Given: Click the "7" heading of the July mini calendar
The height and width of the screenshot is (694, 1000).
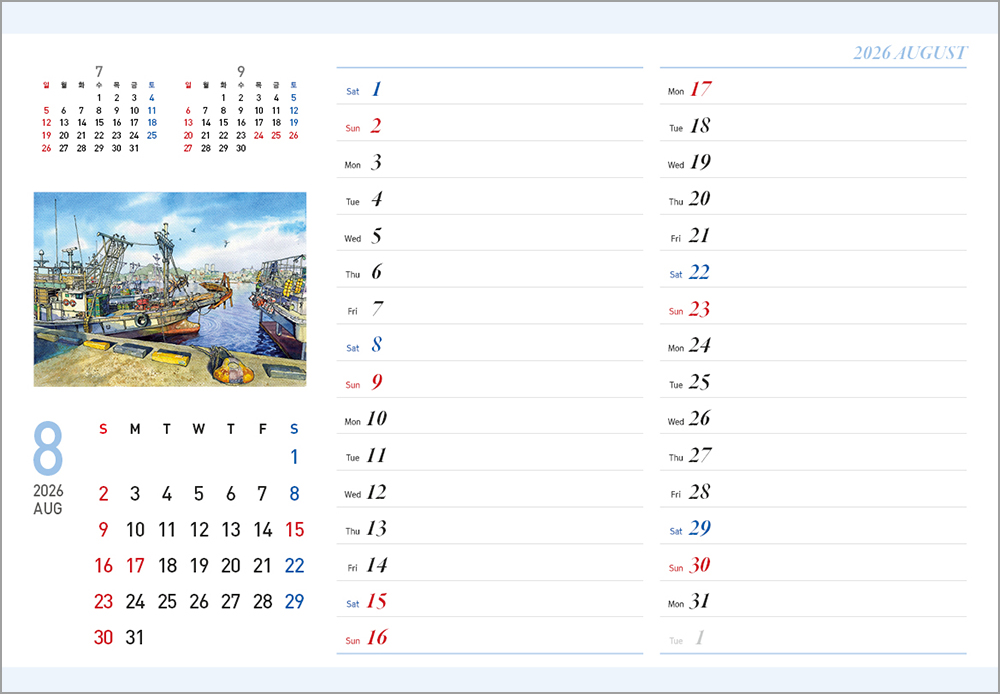Looking at the screenshot, I should (99, 71).
